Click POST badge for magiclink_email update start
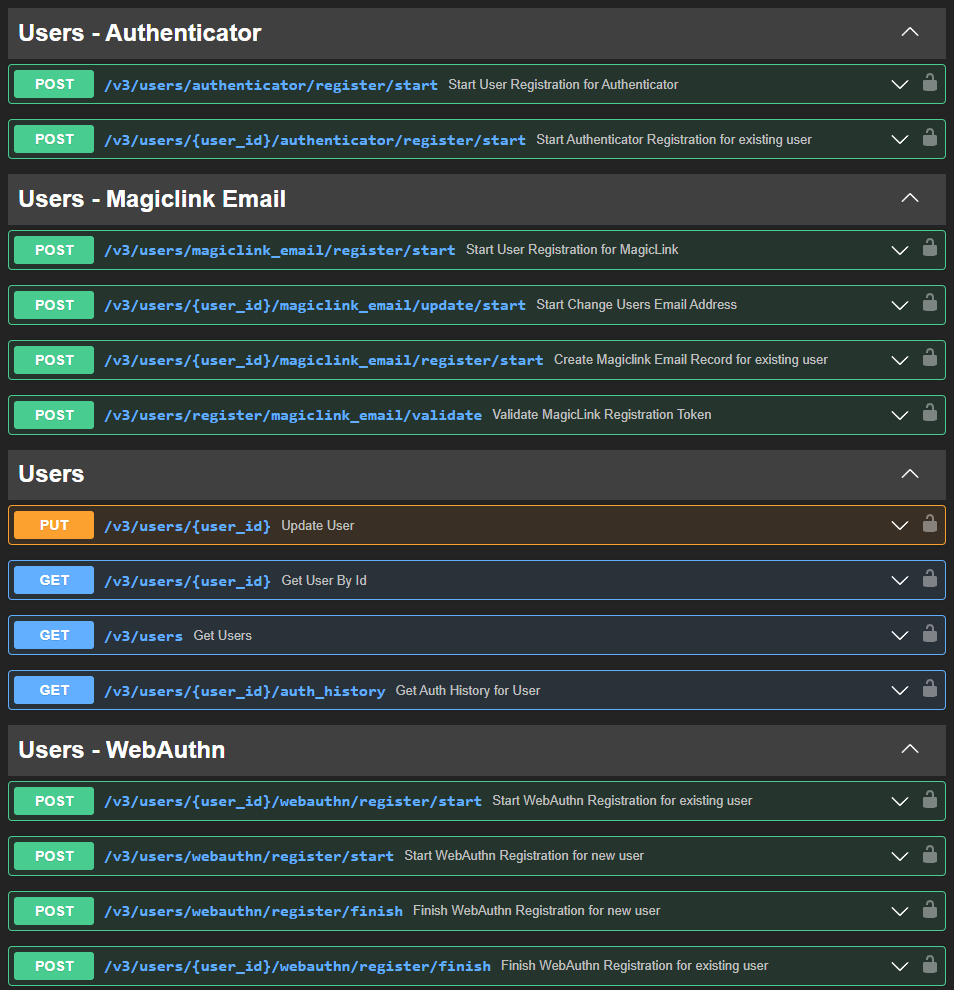This screenshot has height=990, width=954. coord(54,305)
